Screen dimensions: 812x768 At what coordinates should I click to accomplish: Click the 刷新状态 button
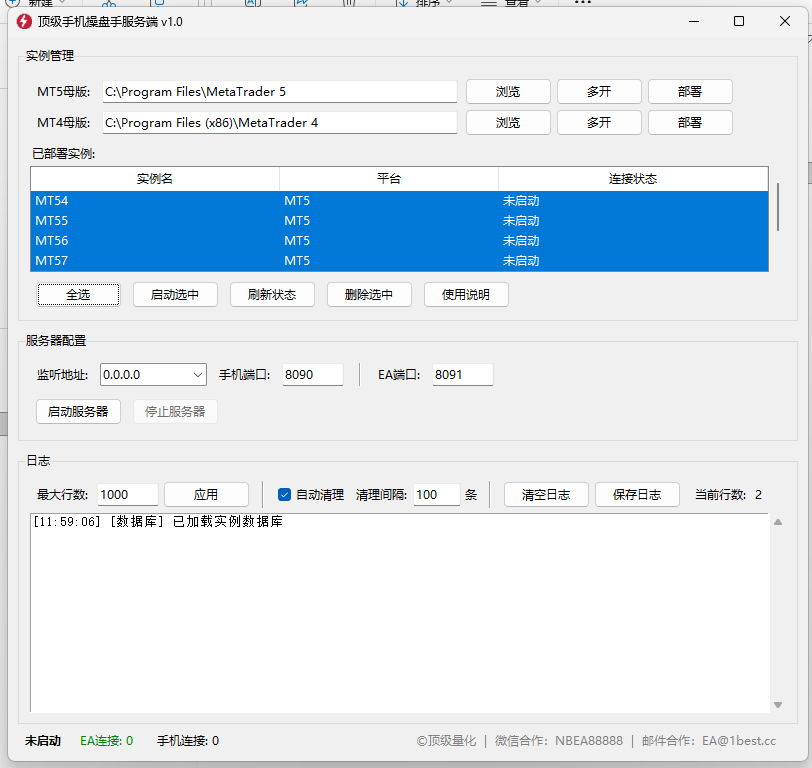(x=272, y=295)
